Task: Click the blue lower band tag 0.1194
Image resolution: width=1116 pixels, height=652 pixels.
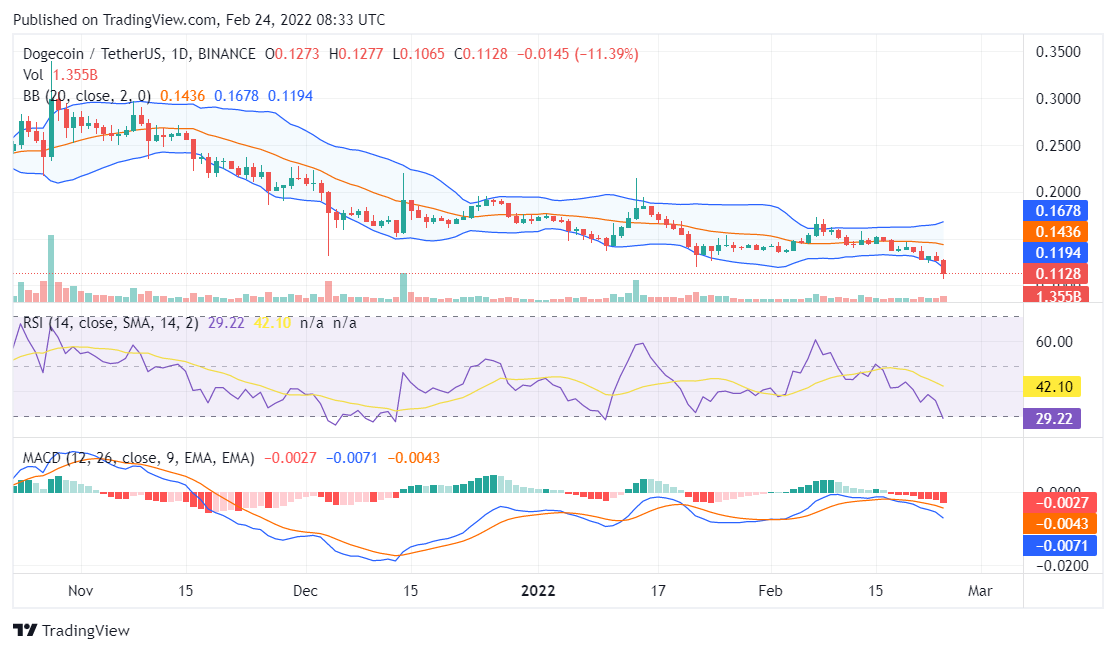Action: (1060, 251)
